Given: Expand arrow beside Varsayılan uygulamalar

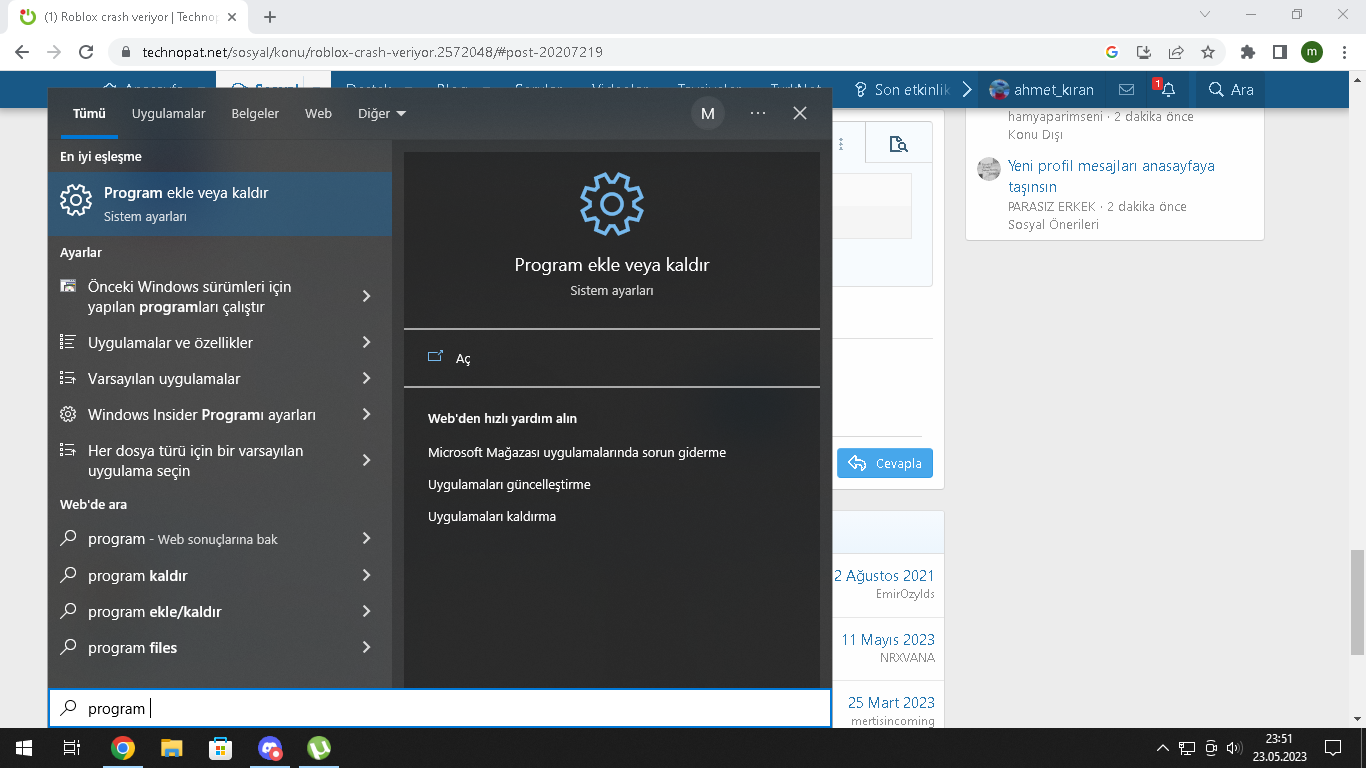Looking at the screenshot, I should coord(366,378).
